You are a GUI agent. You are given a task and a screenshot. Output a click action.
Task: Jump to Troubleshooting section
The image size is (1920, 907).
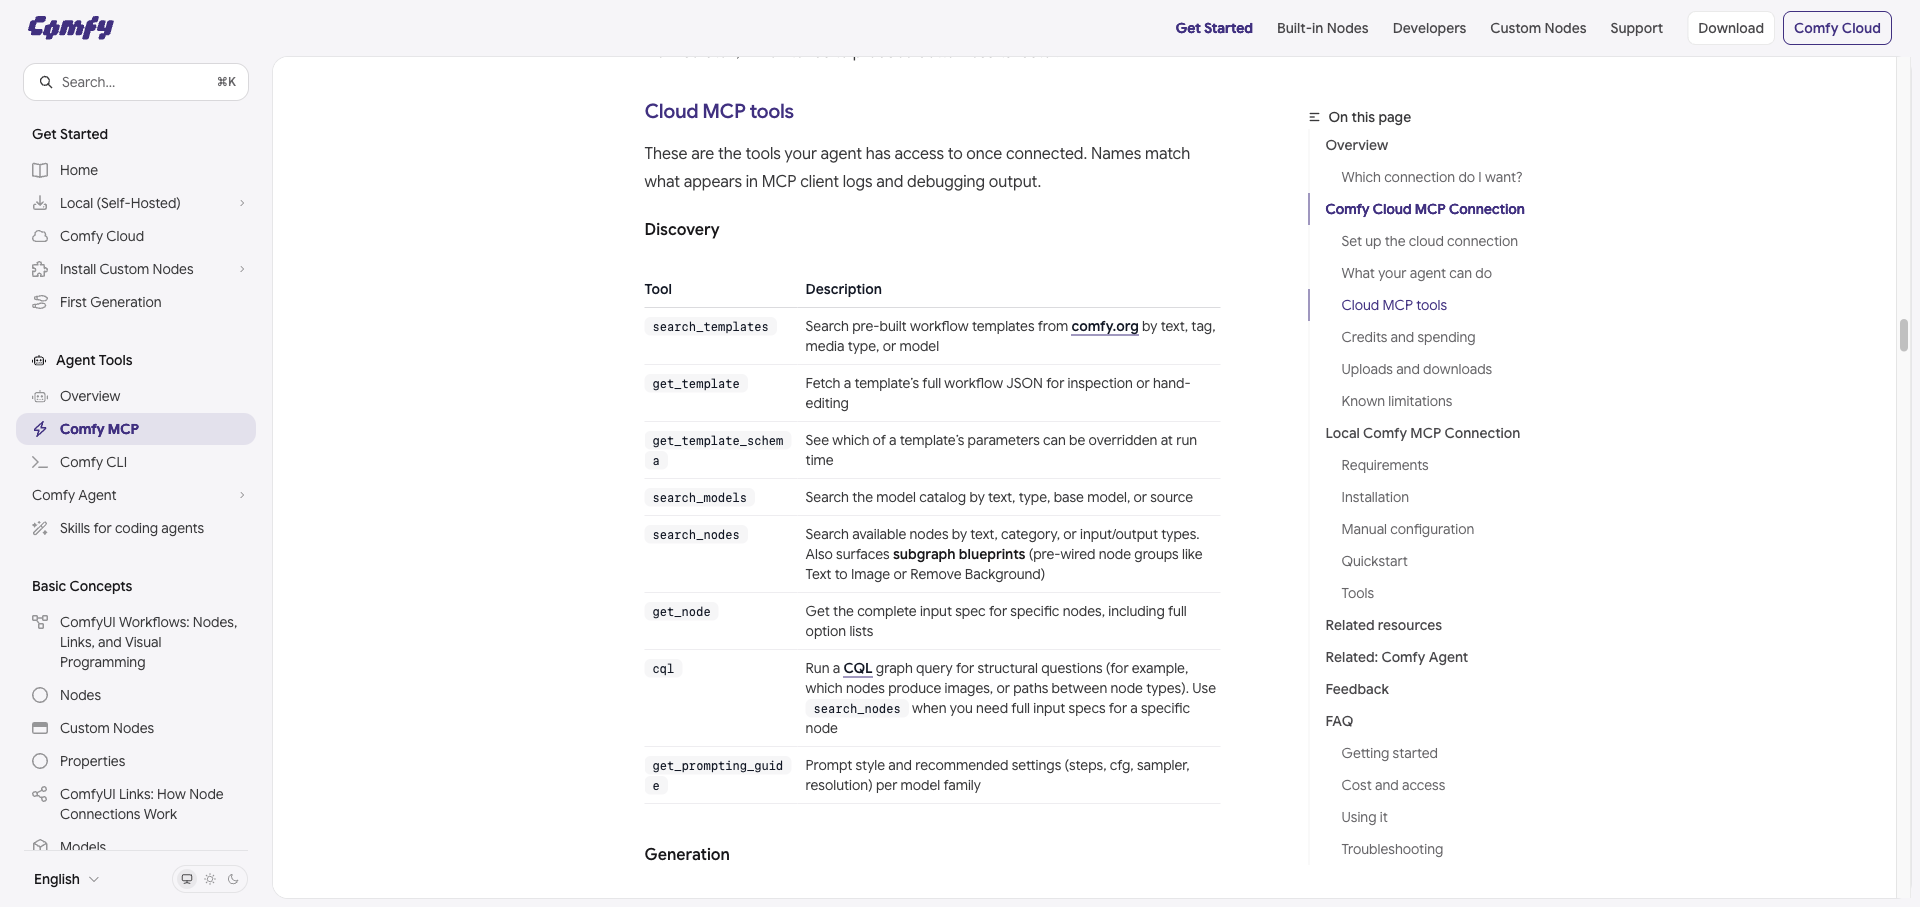pos(1391,849)
